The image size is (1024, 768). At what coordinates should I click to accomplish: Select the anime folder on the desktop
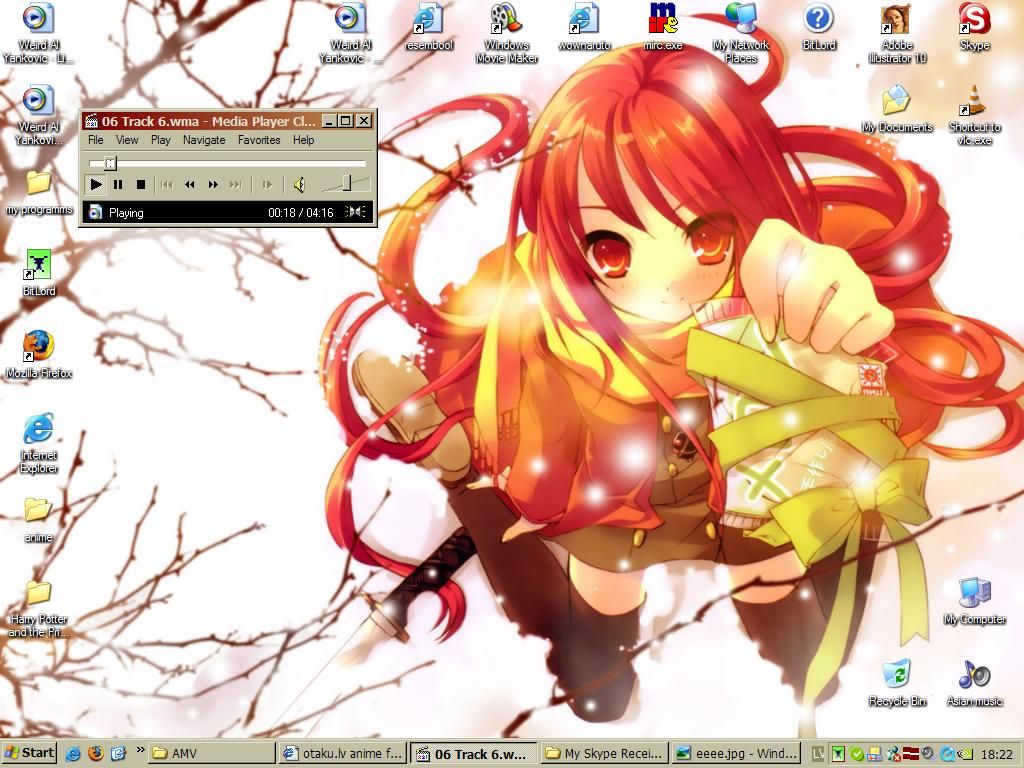tap(39, 520)
